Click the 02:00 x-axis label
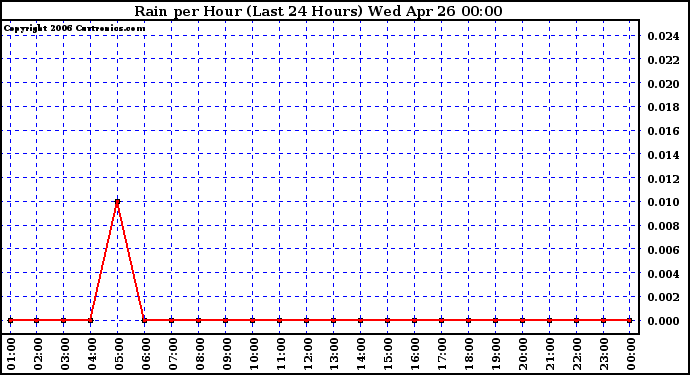This screenshot has height=375, width=690. pos(38,354)
